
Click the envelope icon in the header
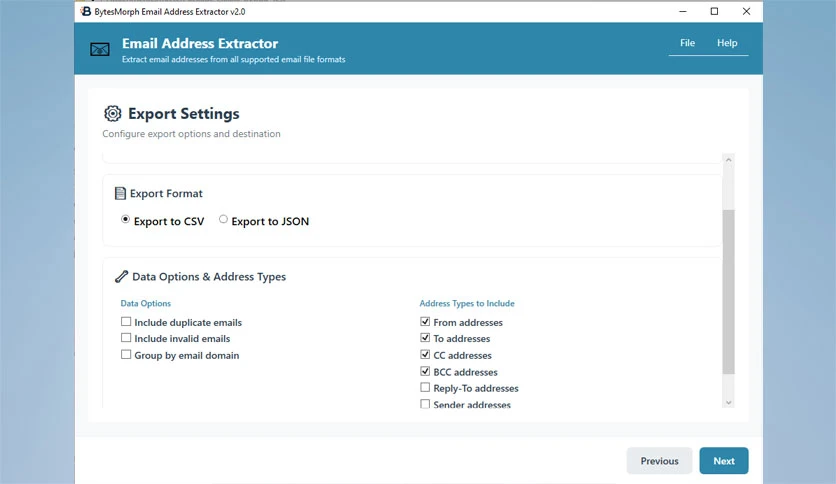click(100, 50)
